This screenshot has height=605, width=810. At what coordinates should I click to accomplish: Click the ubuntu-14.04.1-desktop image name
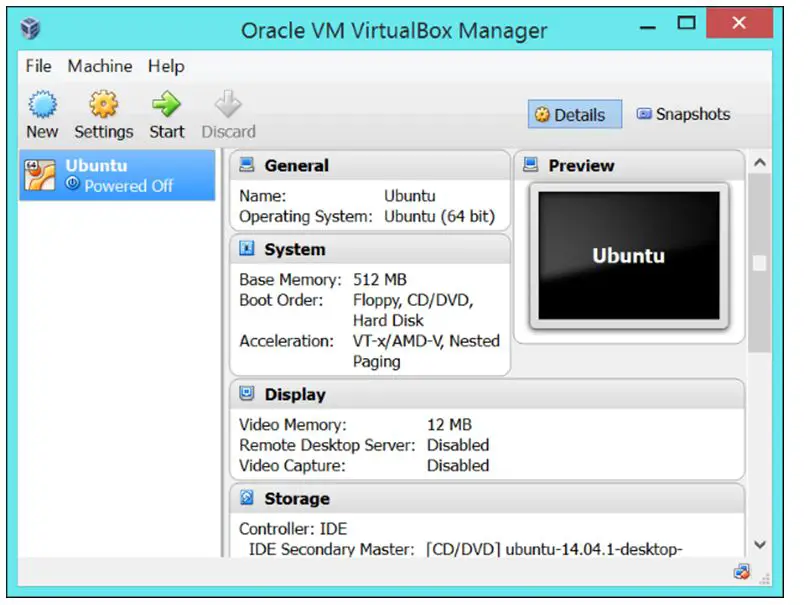pyautogui.click(x=594, y=549)
